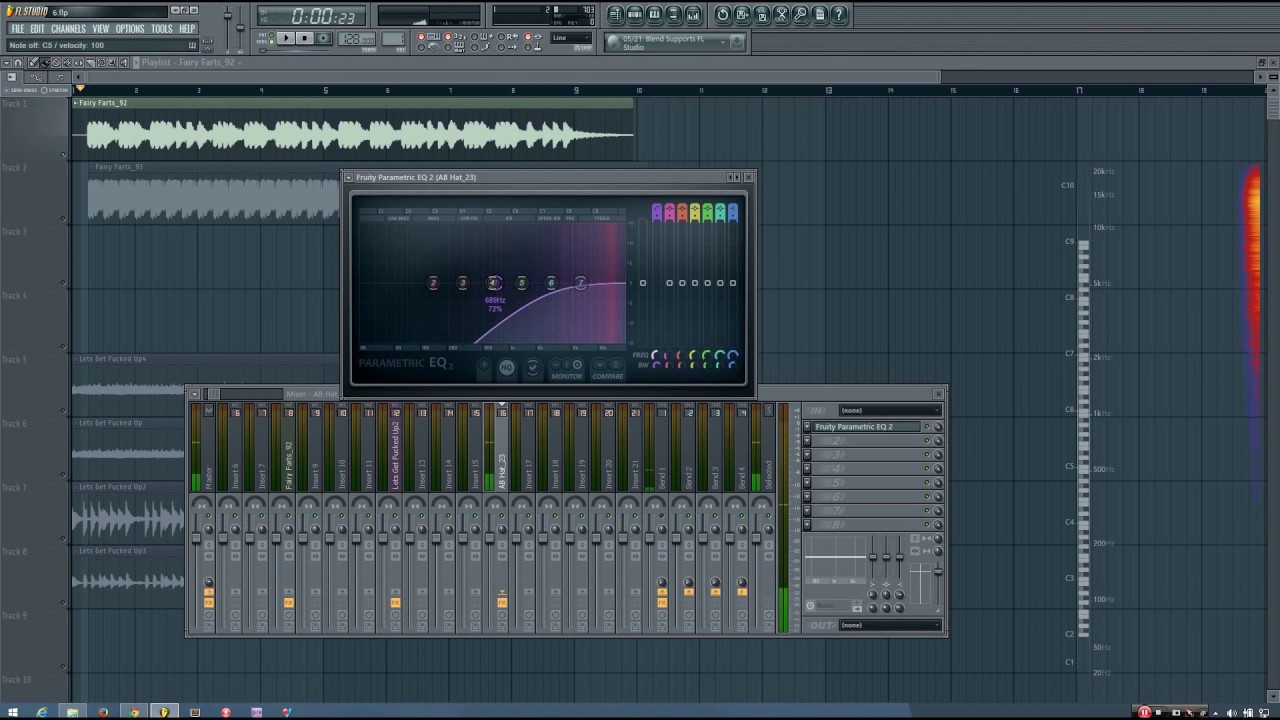Click the Windows Start button
The height and width of the screenshot is (720, 1280).
coord(13,712)
